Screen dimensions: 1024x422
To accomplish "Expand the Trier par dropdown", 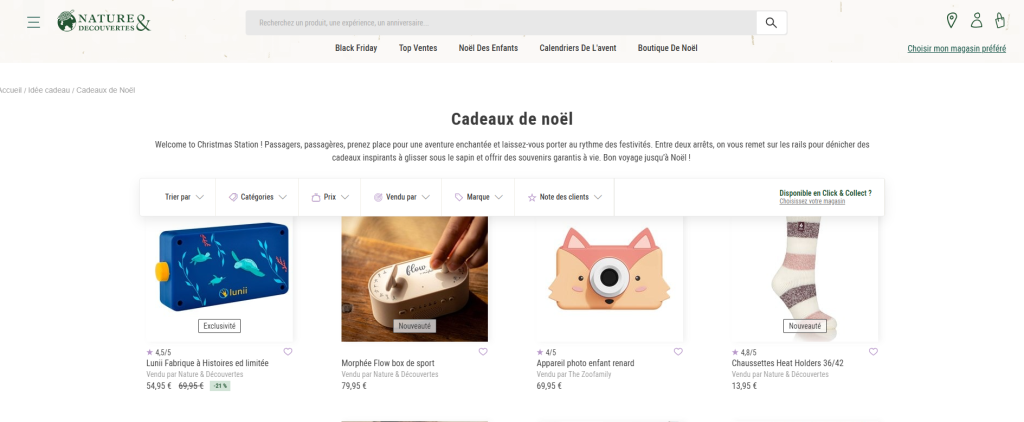I will click(184, 197).
